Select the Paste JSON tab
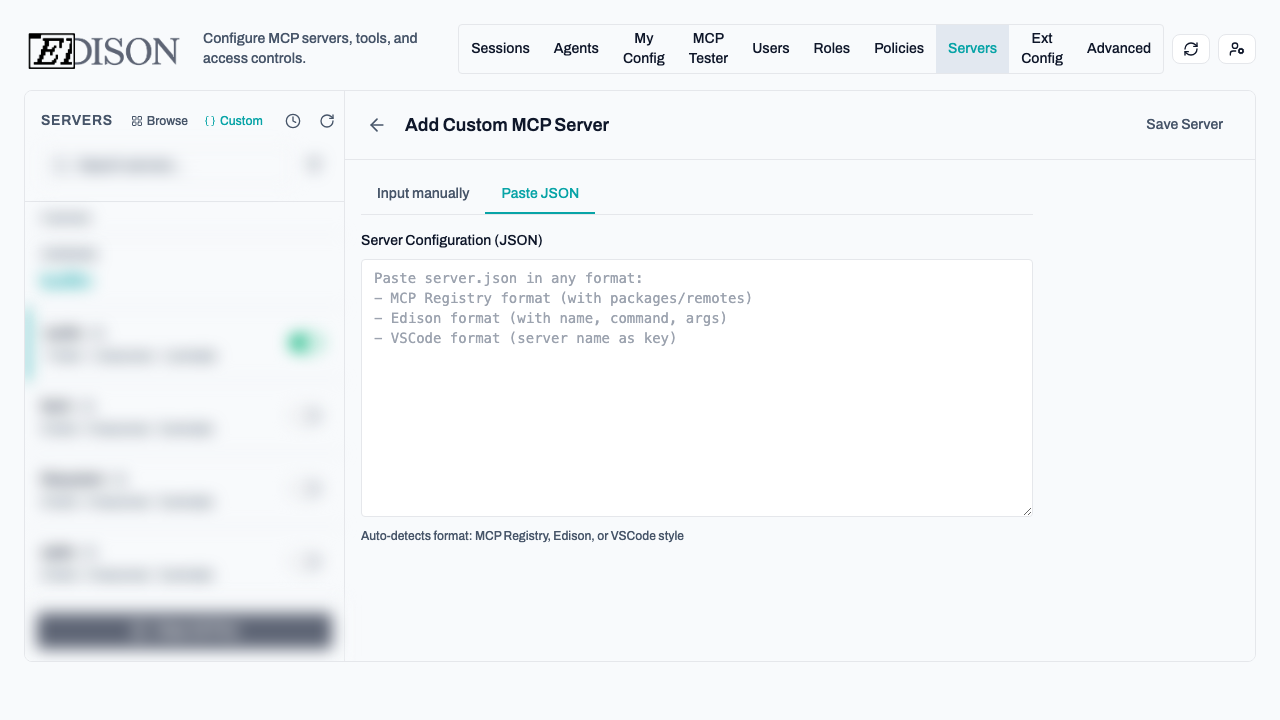Image resolution: width=1280 pixels, height=720 pixels. coord(540,193)
